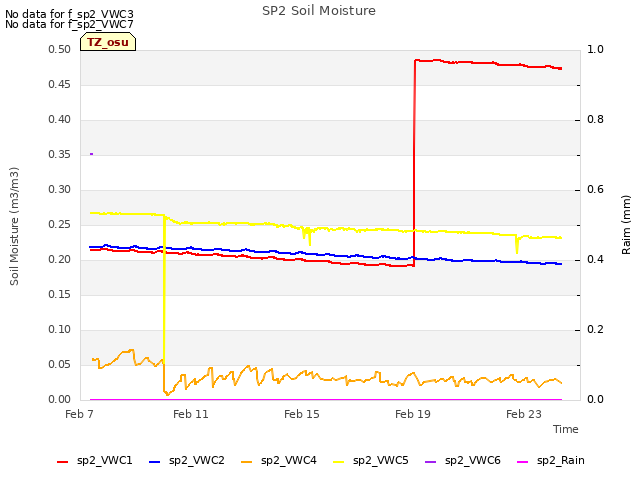Click the 0.6 right axis value

coord(595,189)
